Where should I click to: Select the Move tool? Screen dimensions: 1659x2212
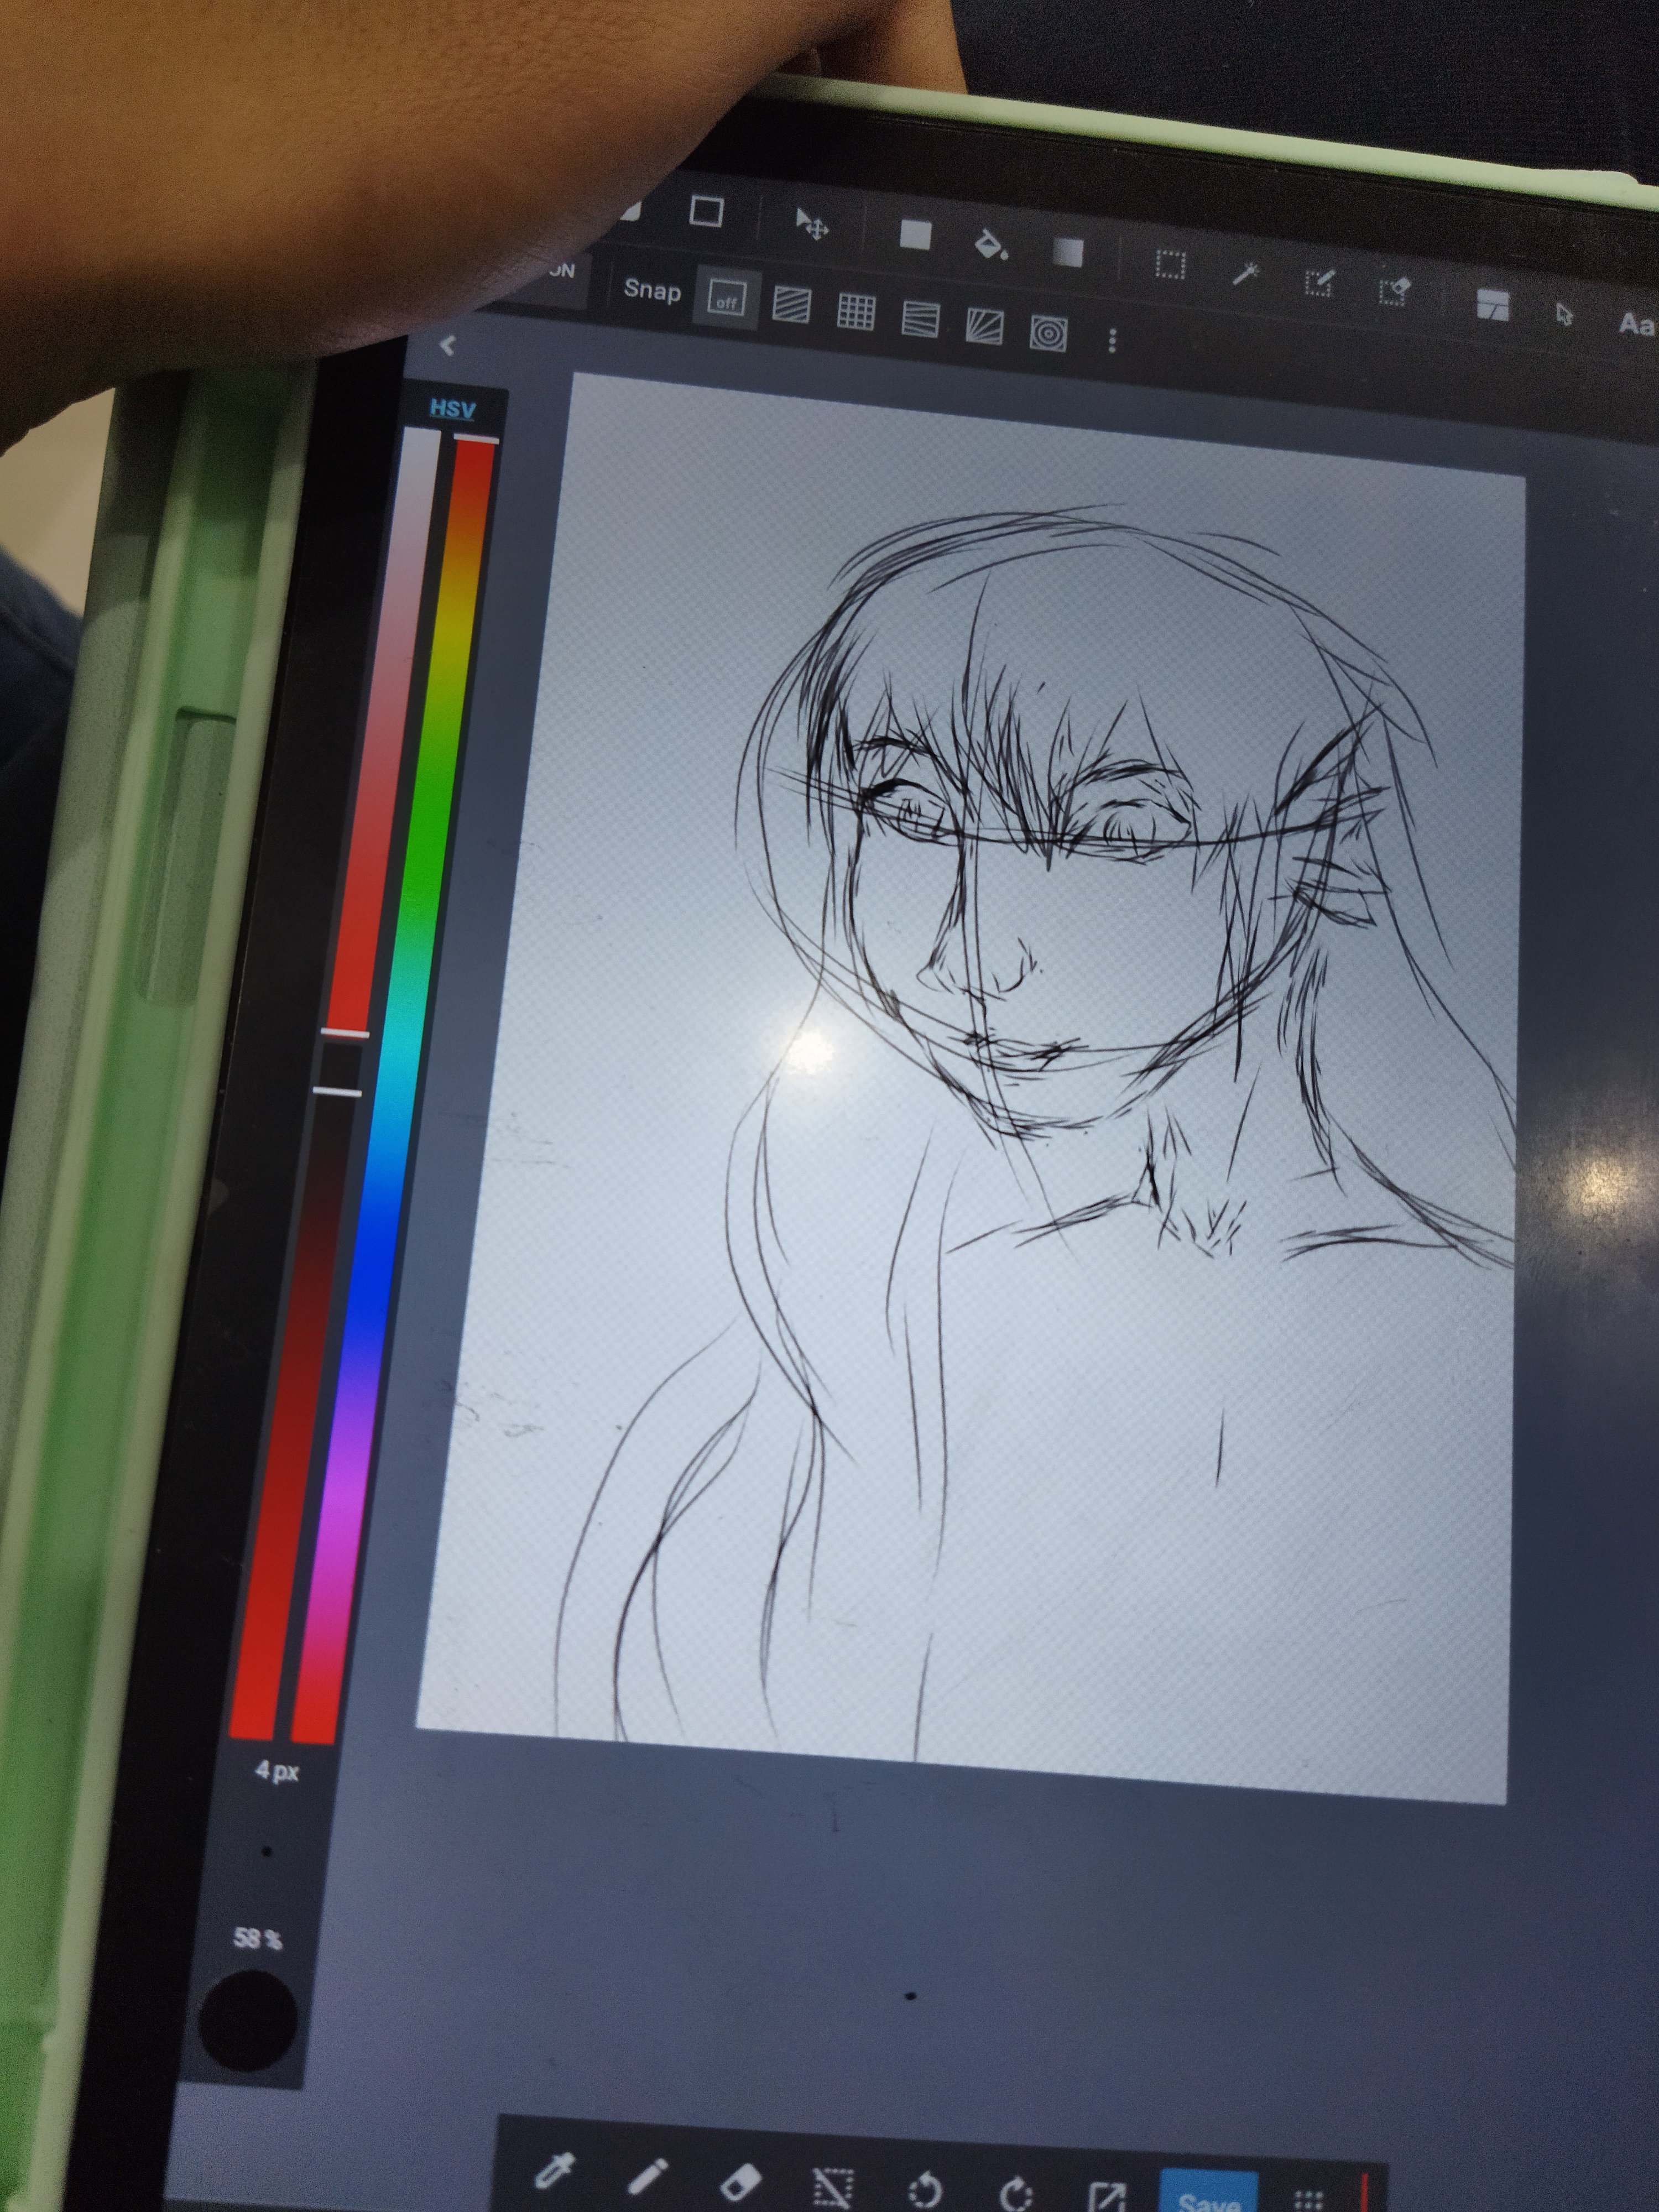coord(811,224)
